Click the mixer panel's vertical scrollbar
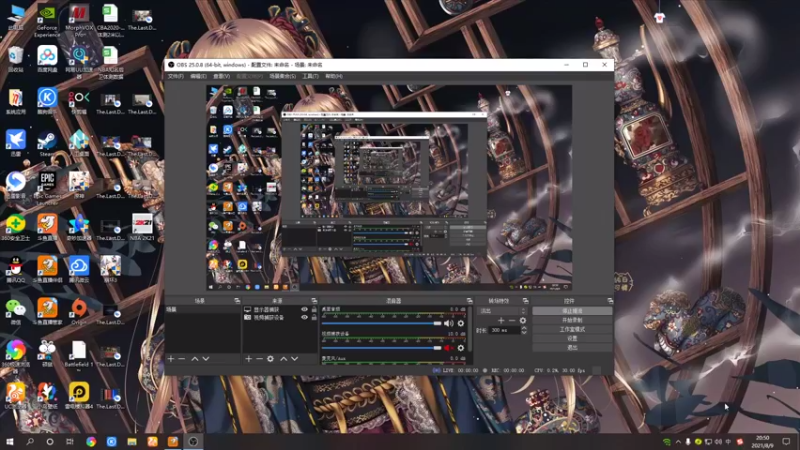This screenshot has width=800, height=450. pos(469,329)
